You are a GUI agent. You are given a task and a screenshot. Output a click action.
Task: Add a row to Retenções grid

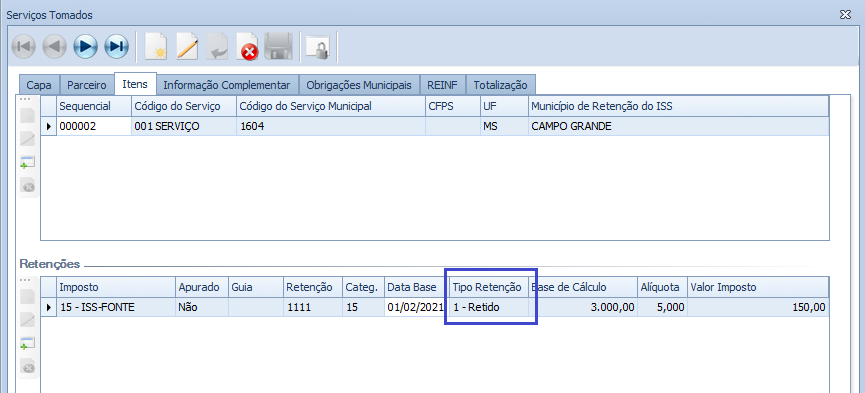pos(28,343)
